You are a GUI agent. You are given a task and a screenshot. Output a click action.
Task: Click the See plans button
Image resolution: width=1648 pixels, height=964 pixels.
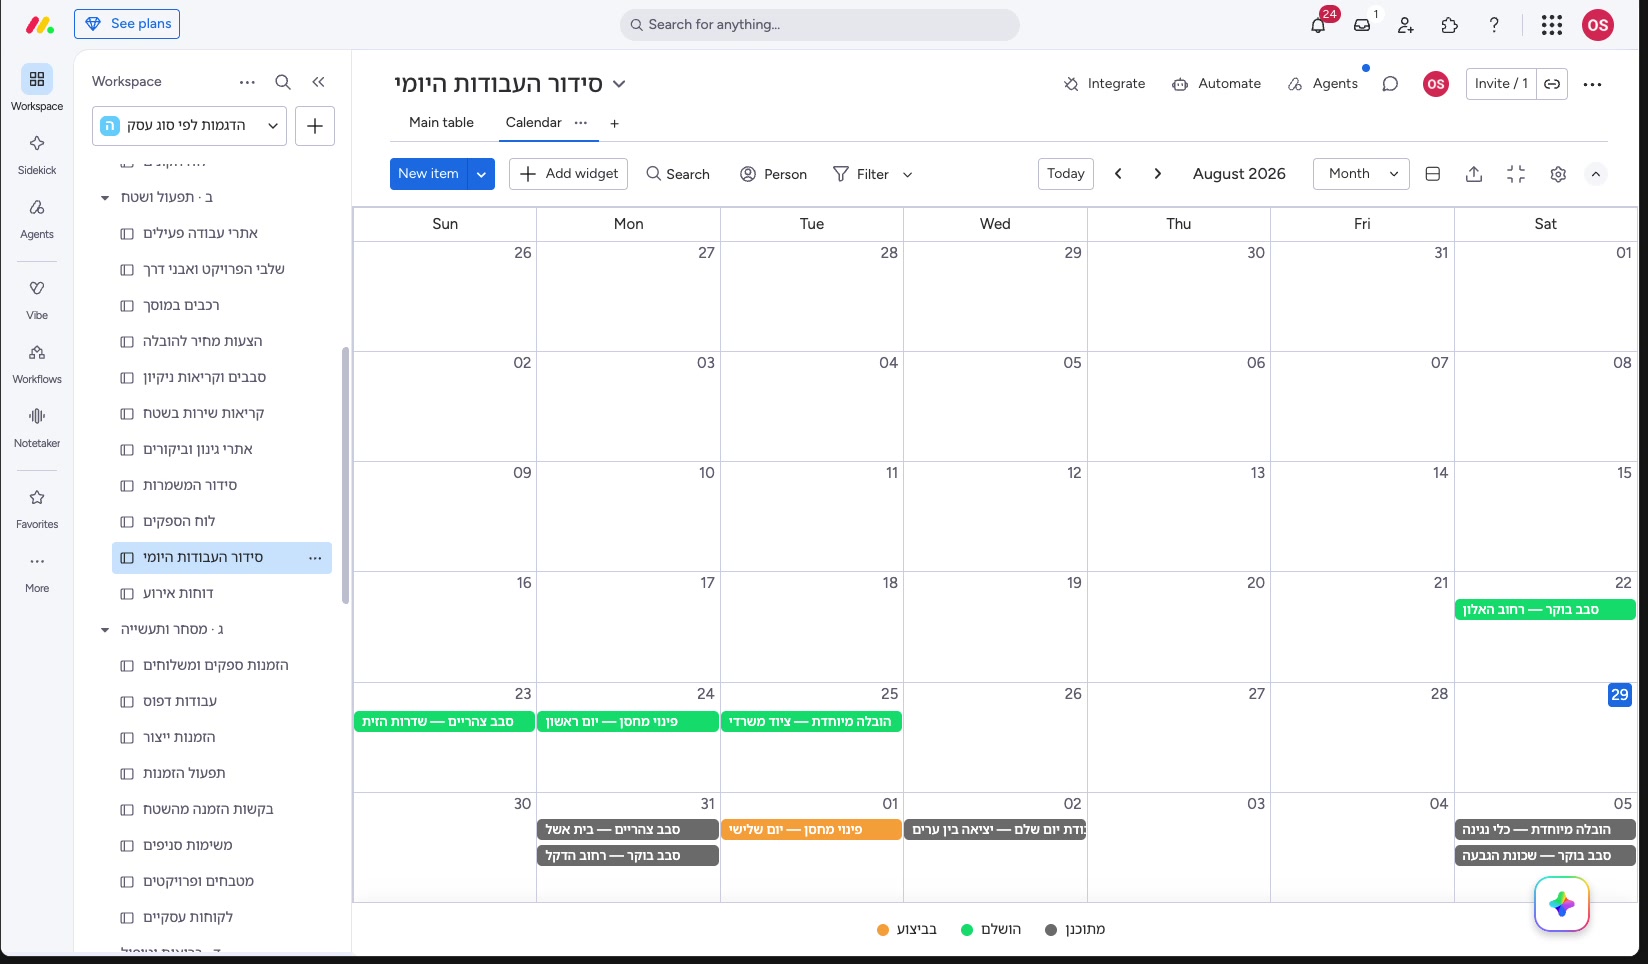pyautogui.click(x=127, y=24)
